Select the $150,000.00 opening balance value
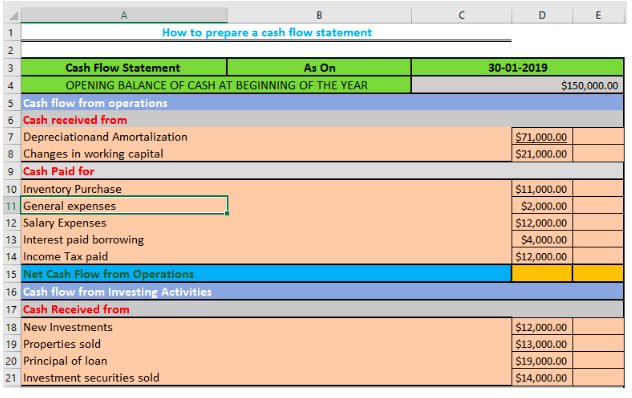The height and width of the screenshot is (398, 632). click(x=518, y=85)
